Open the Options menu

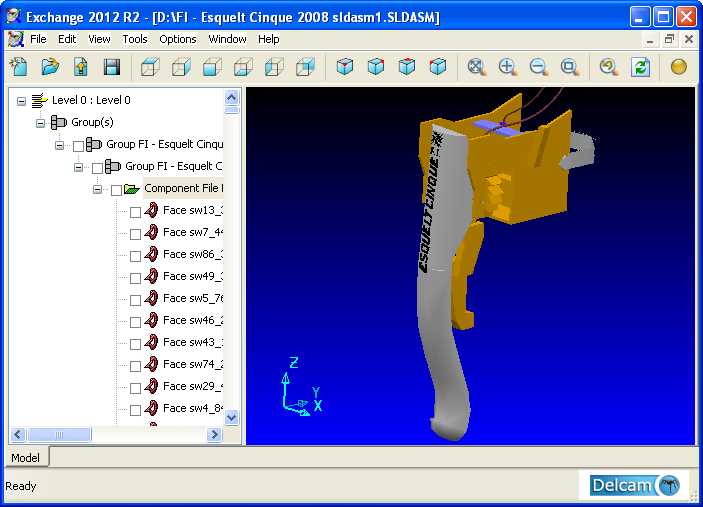178,39
